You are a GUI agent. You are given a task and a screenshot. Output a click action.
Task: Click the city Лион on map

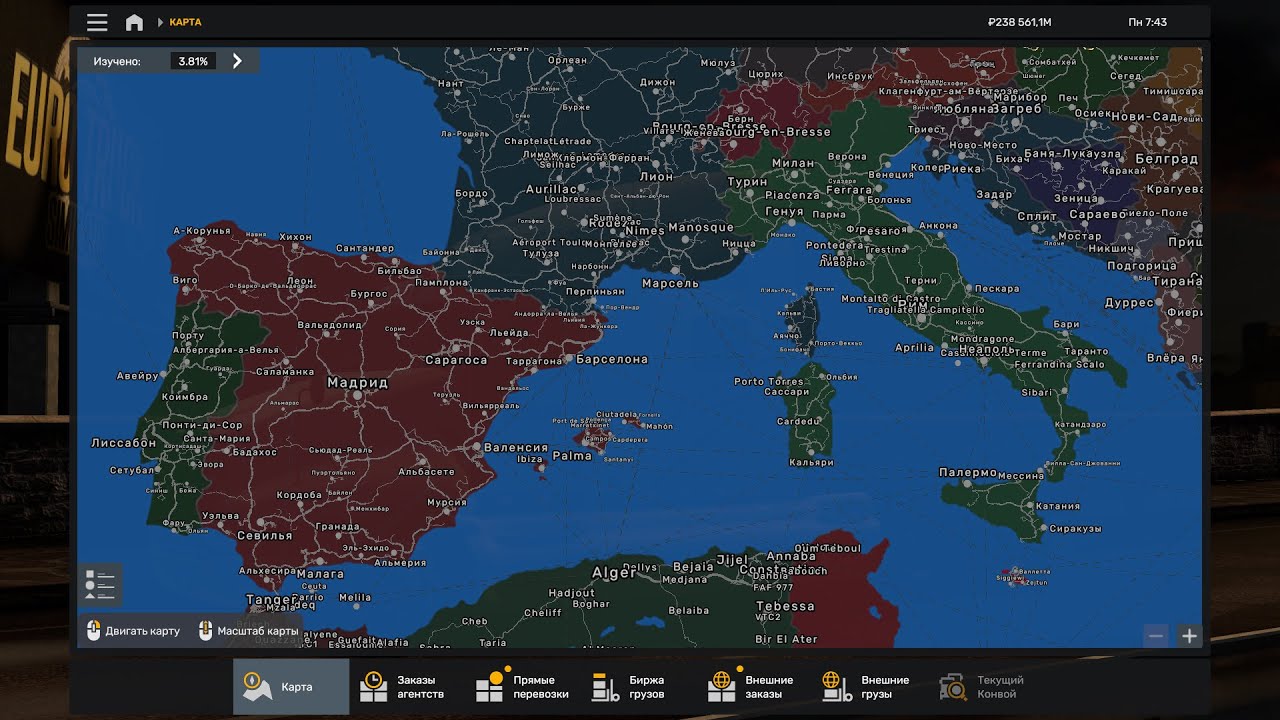click(656, 176)
